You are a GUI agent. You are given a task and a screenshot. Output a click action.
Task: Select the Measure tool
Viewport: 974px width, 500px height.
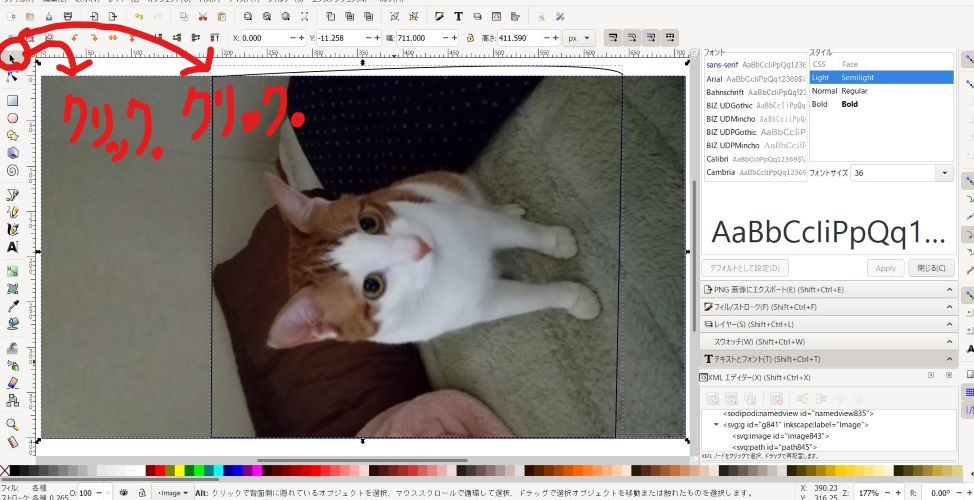(12, 442)
